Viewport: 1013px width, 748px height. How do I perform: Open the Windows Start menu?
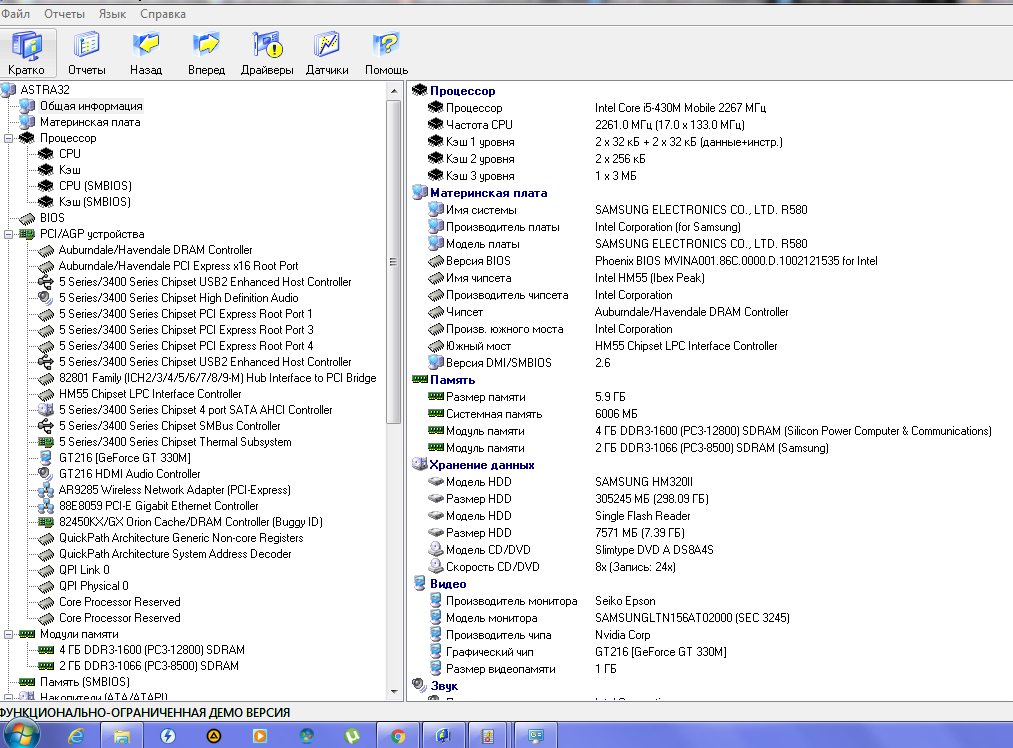(x=22, y=735)
